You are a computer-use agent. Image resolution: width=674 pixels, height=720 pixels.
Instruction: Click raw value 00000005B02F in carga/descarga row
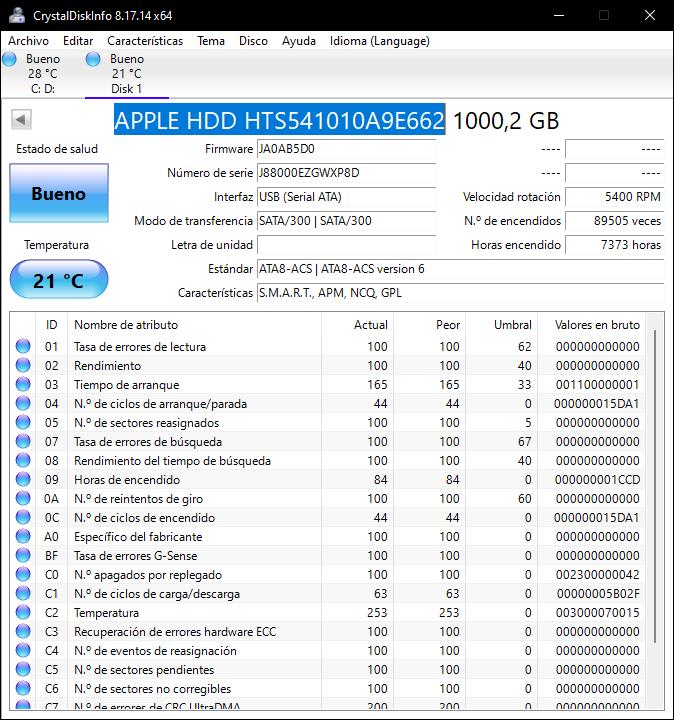[598, 593]
